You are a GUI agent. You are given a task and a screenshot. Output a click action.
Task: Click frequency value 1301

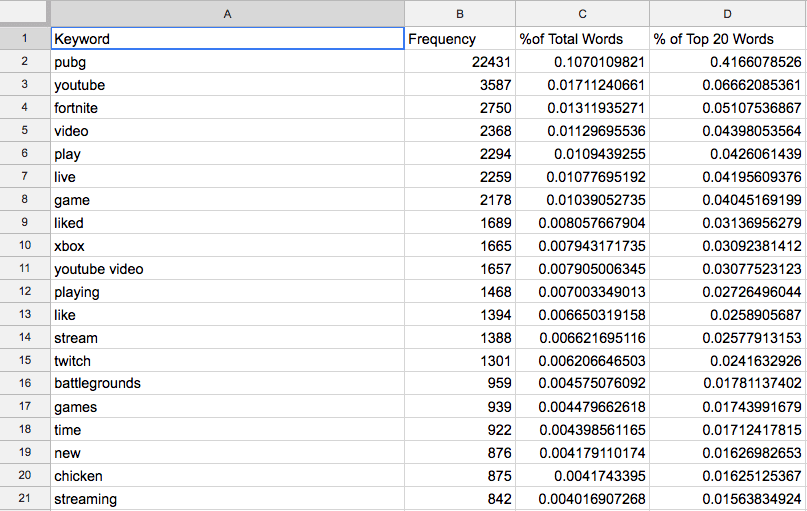coord(460,360)
